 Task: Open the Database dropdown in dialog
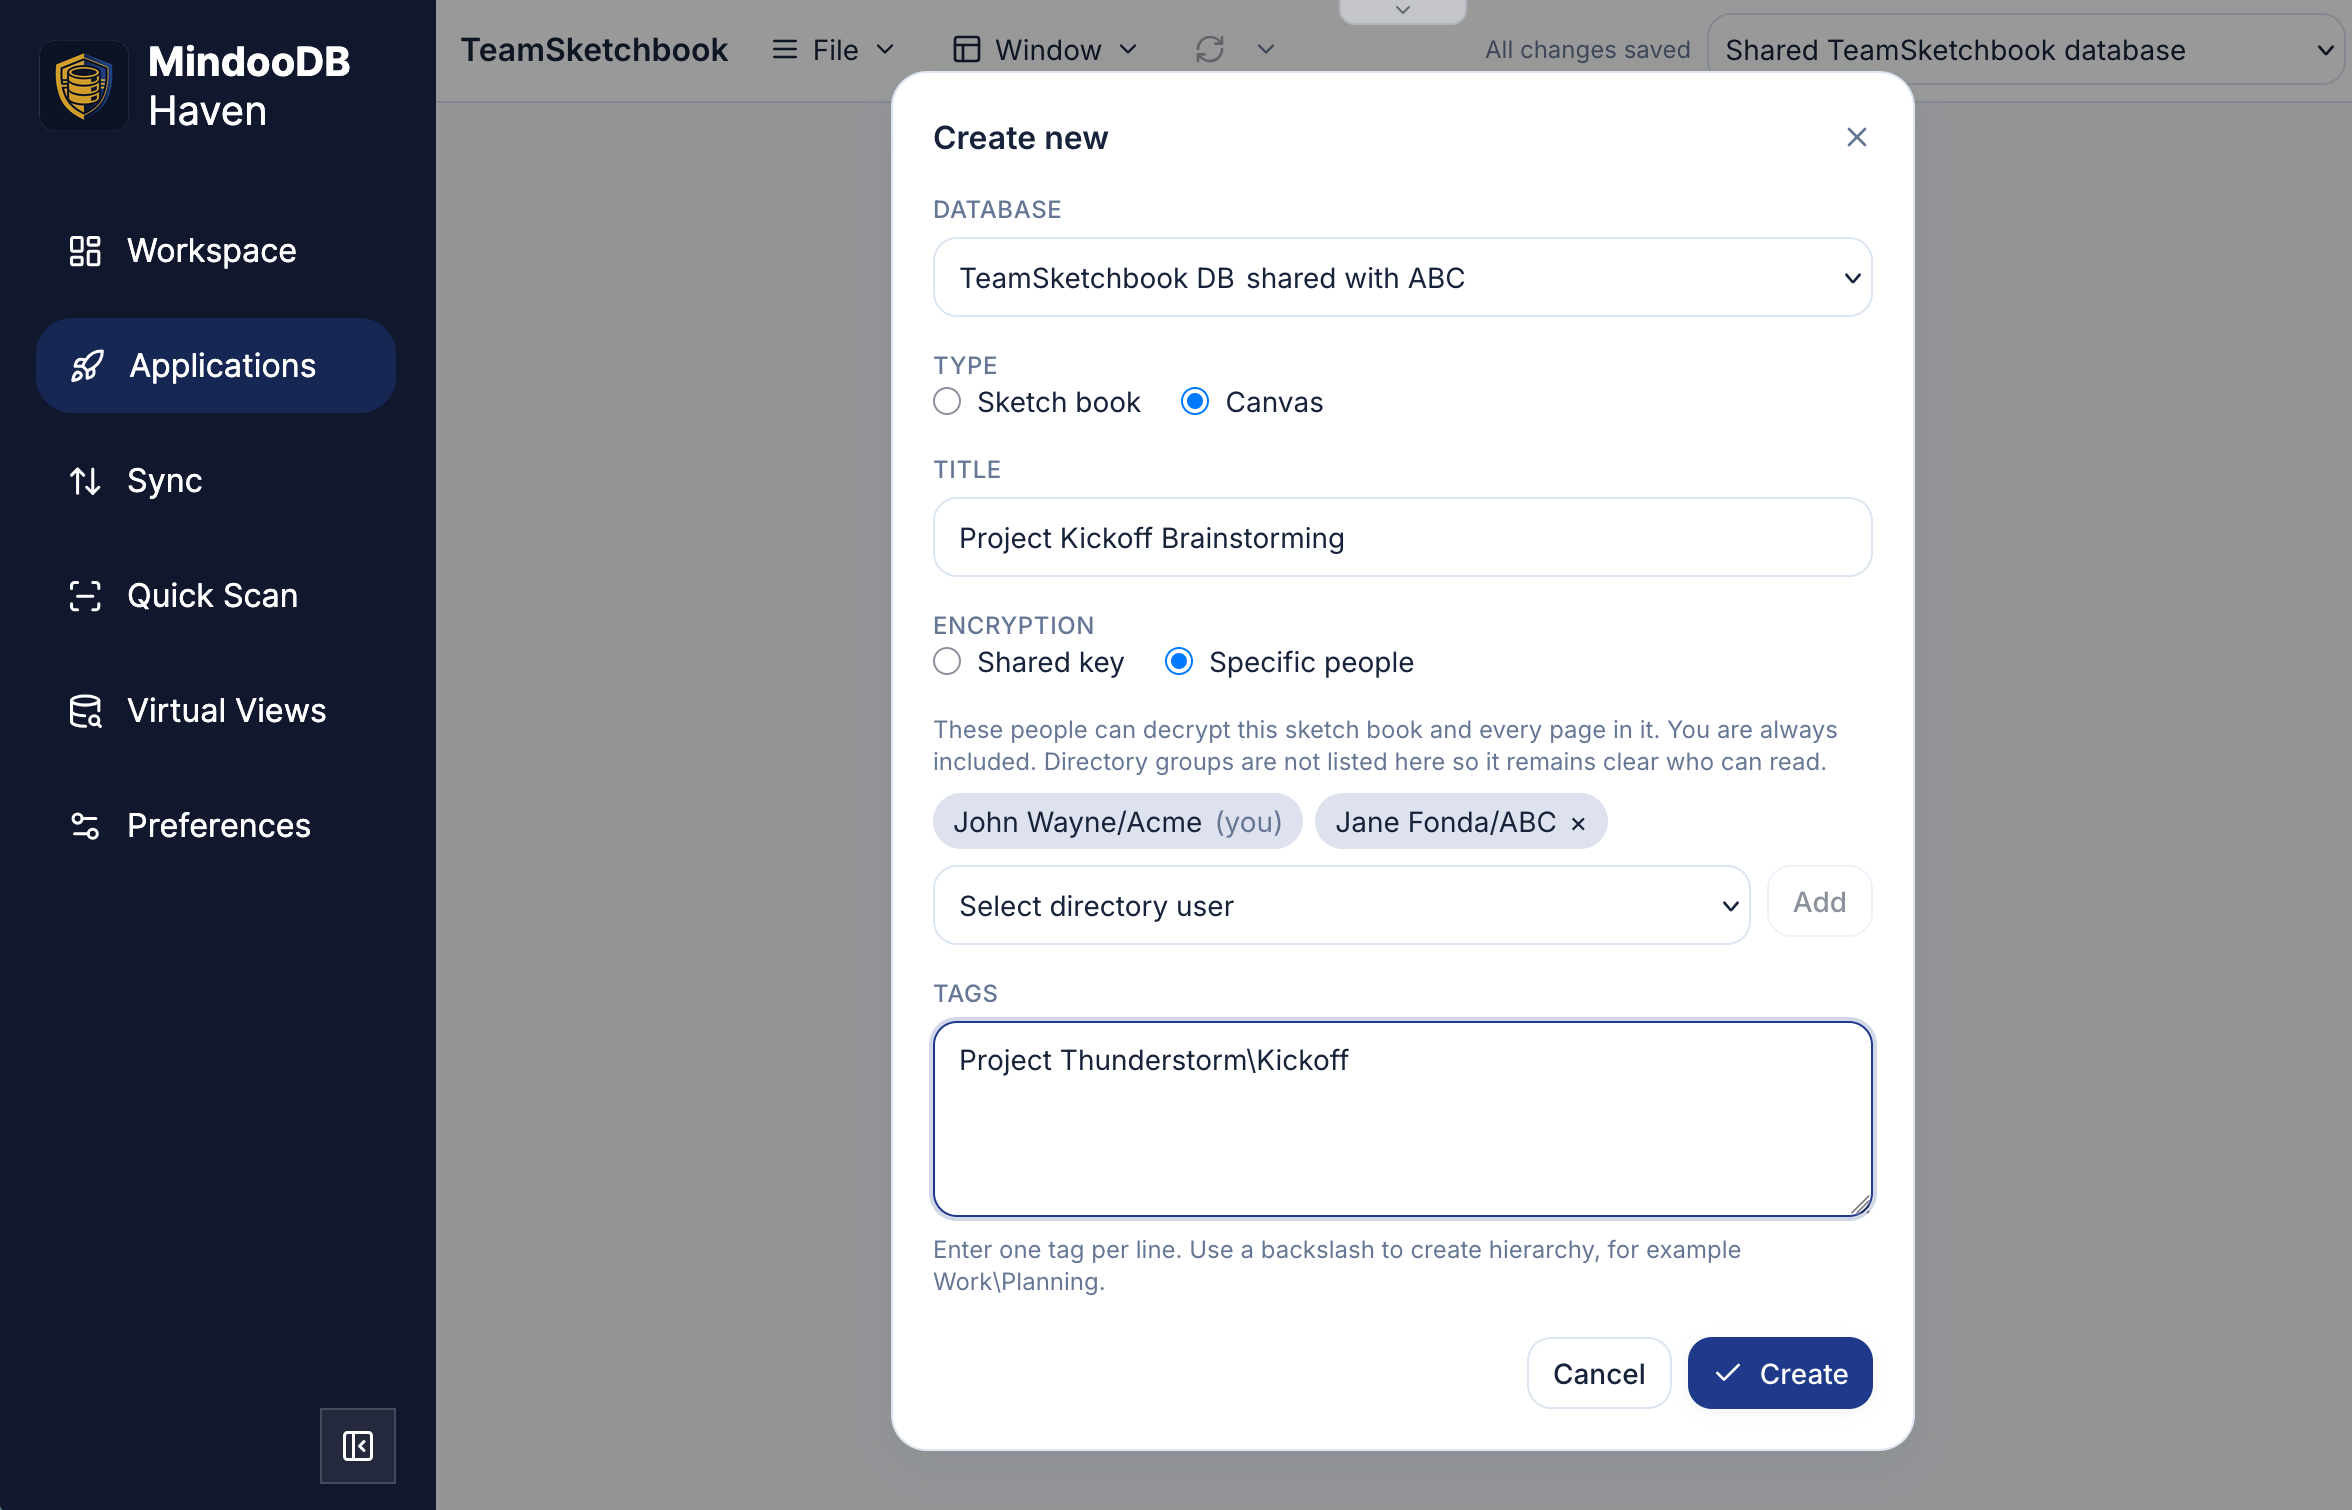[1402, 278]
